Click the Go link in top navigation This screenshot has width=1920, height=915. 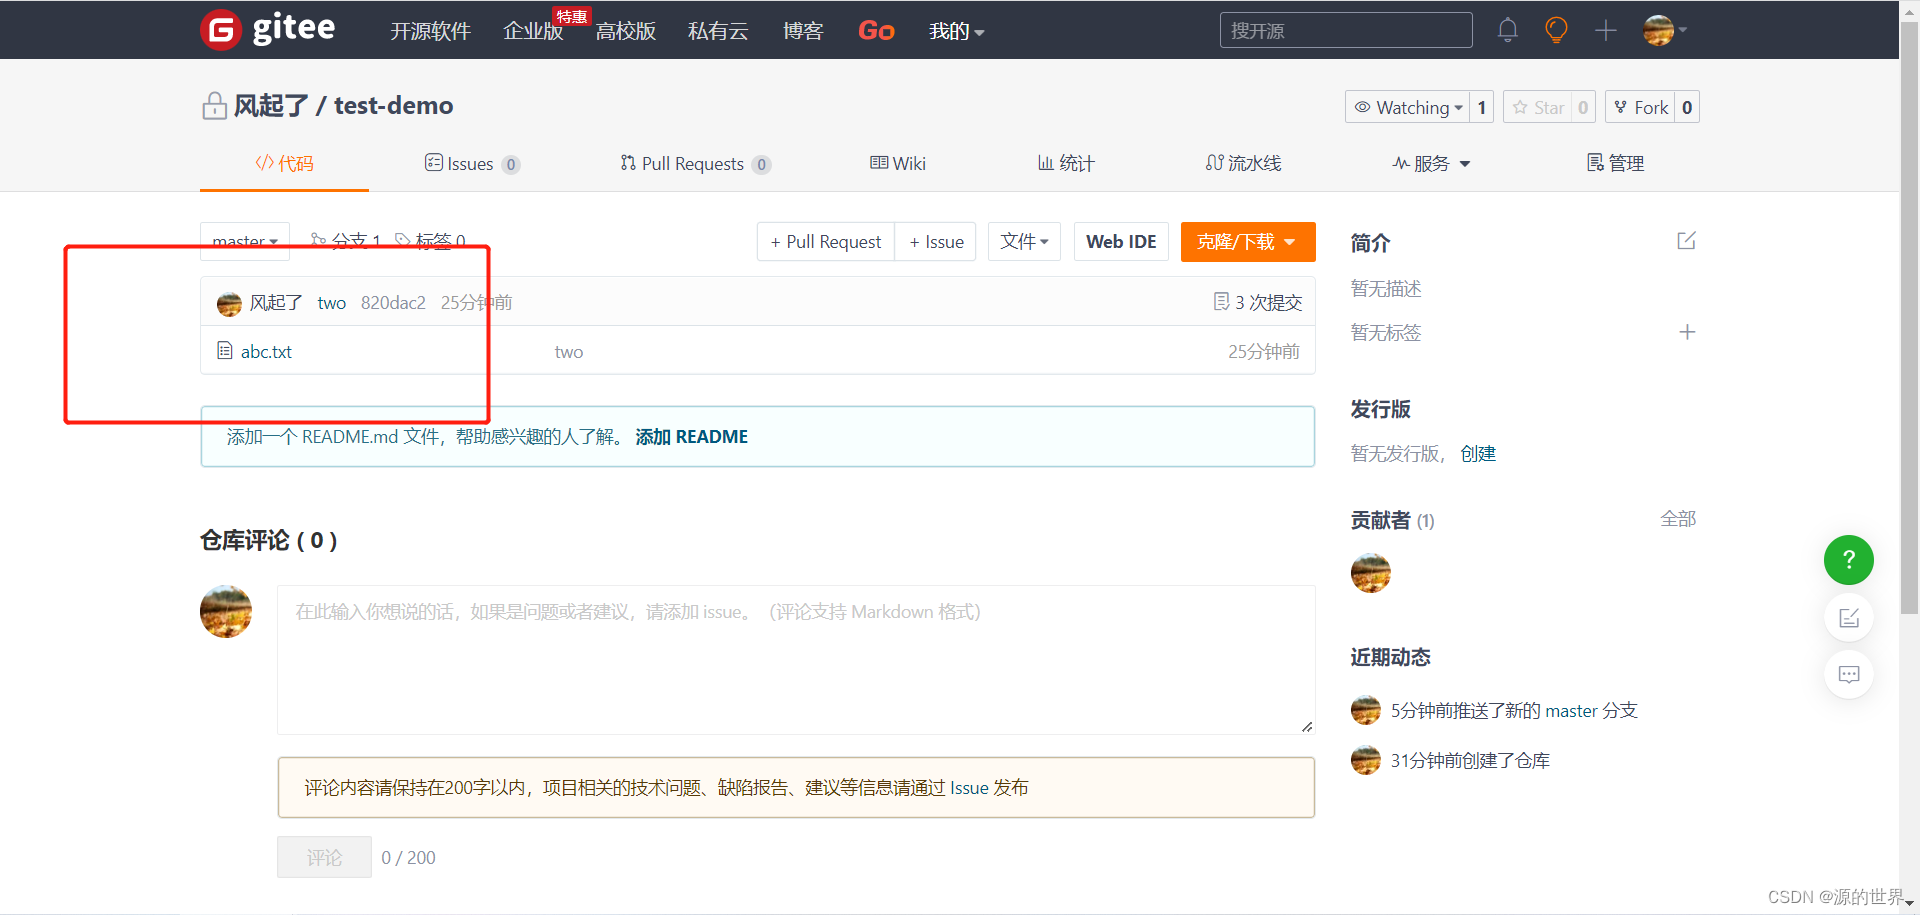pyautogui.click(x=876, y=31)
